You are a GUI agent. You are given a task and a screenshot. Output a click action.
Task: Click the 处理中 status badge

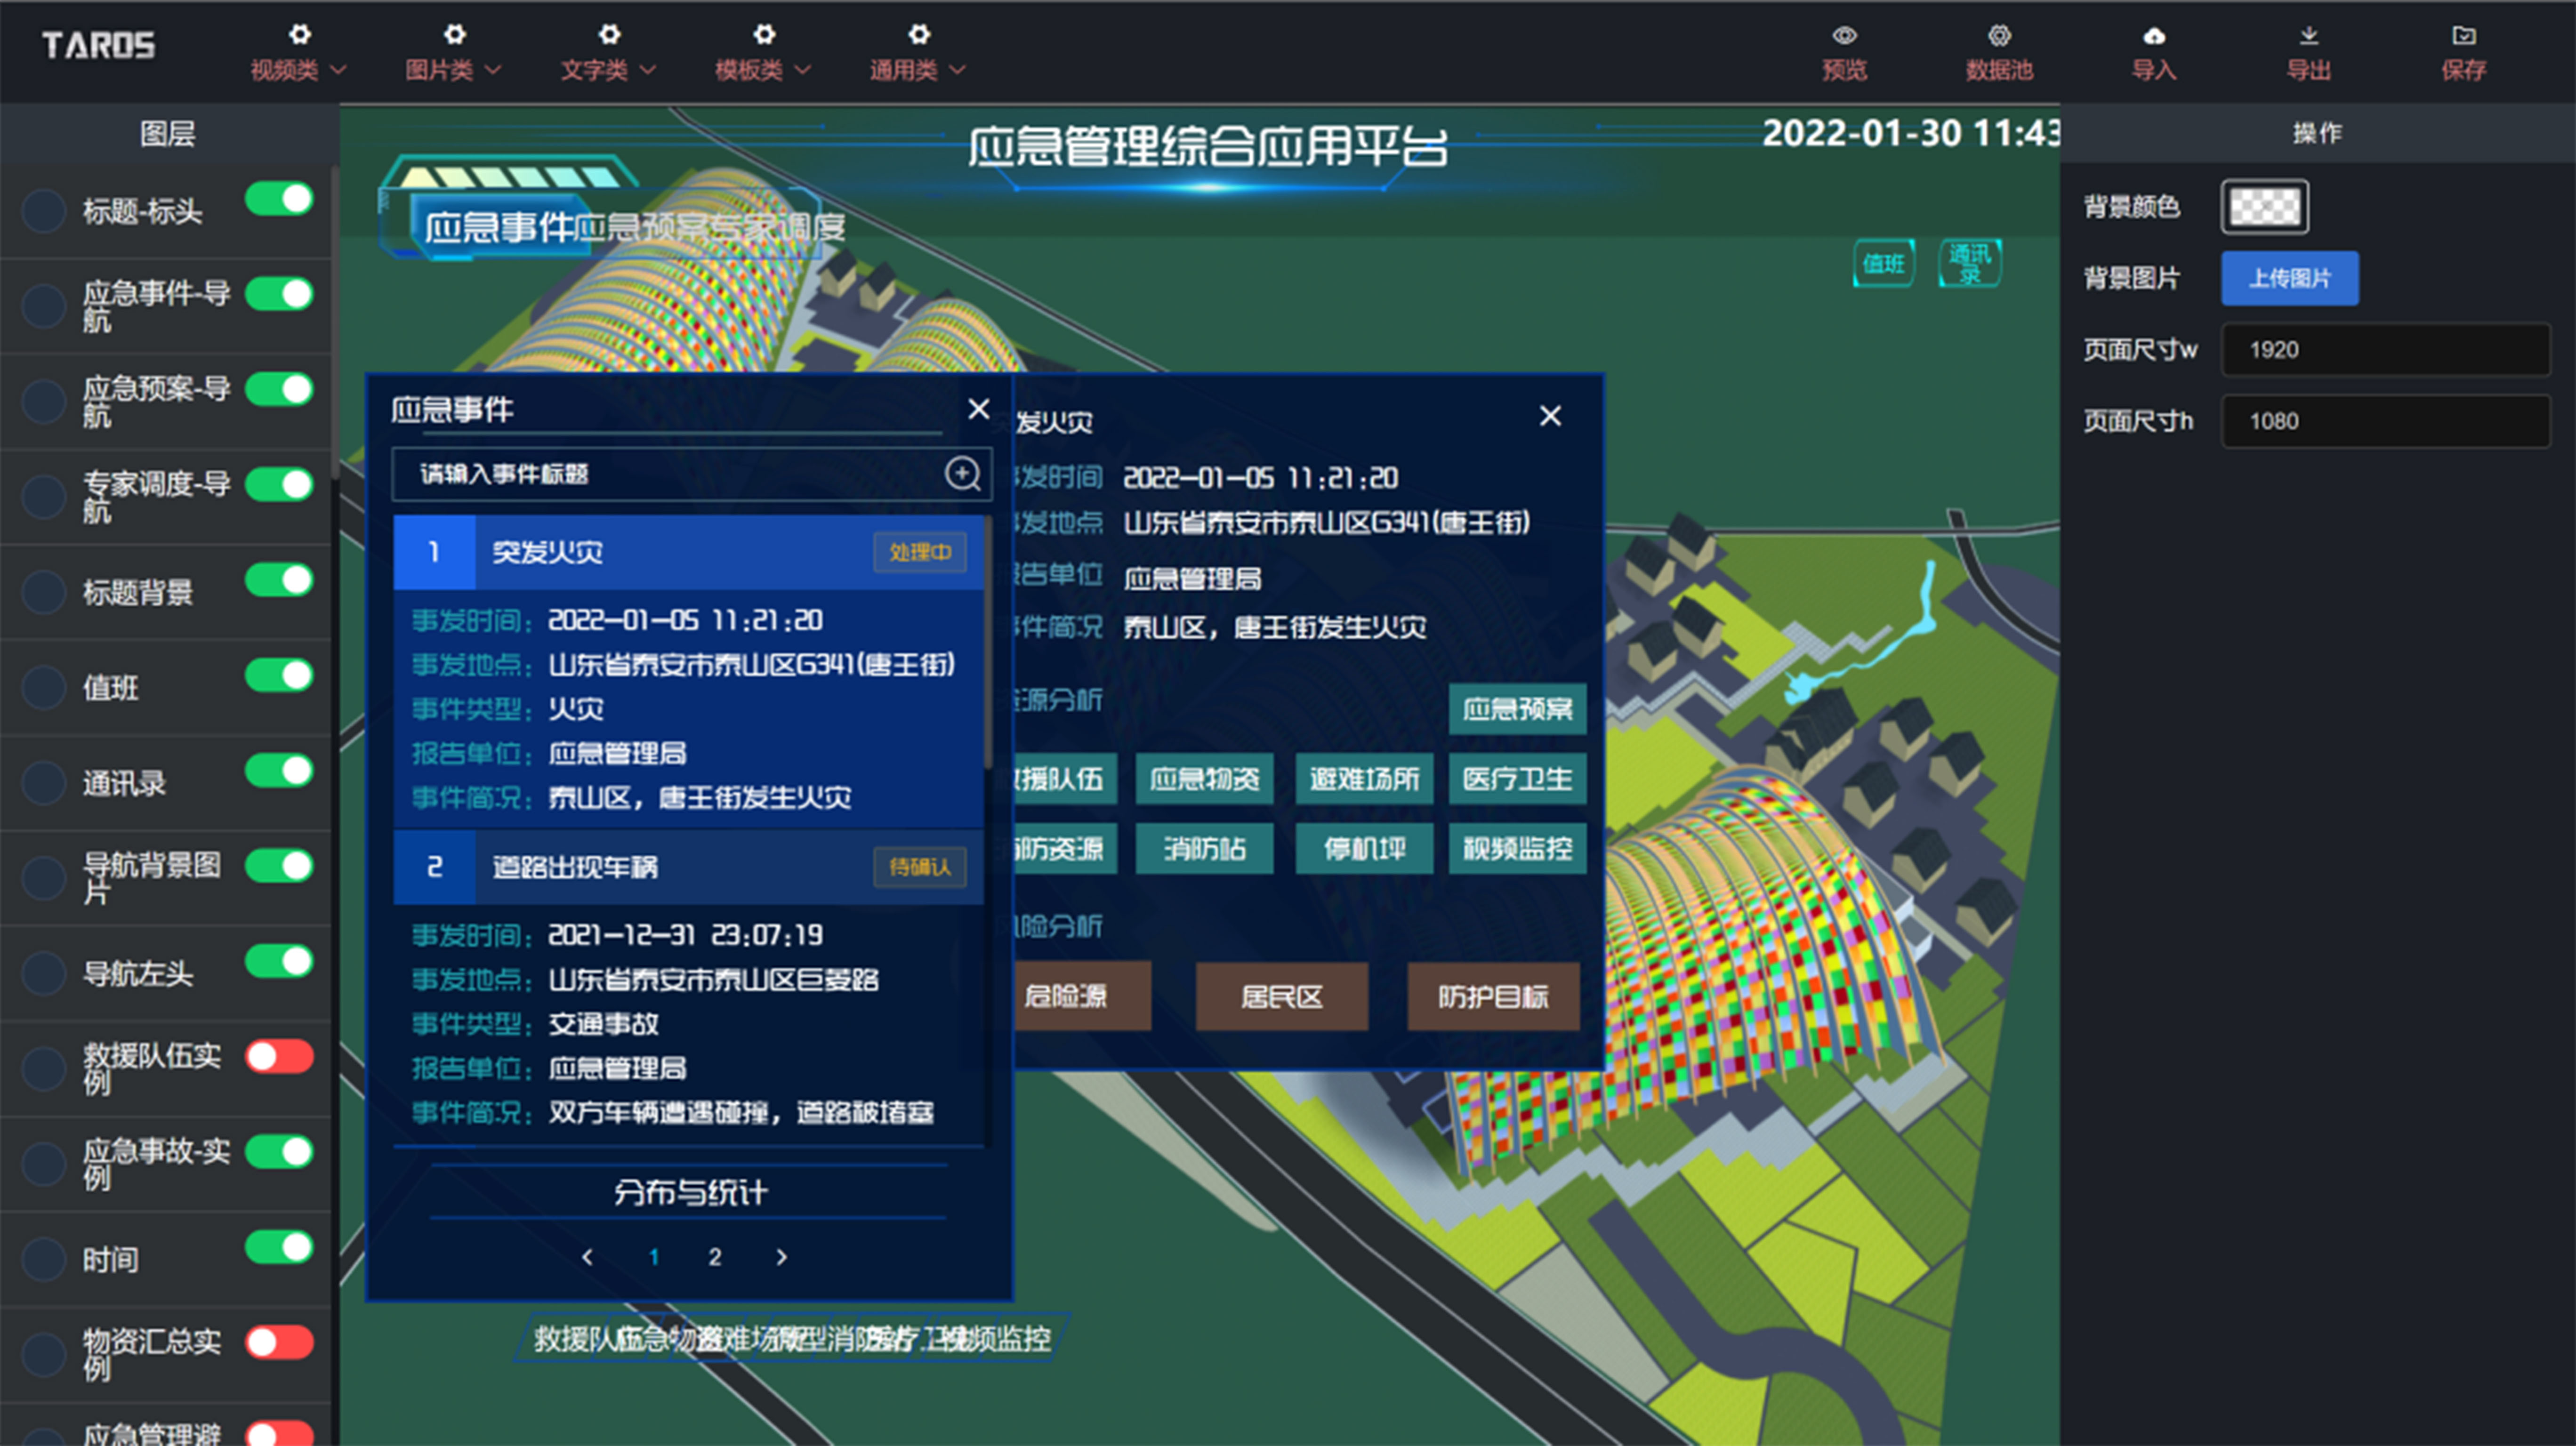click(920, 552)
